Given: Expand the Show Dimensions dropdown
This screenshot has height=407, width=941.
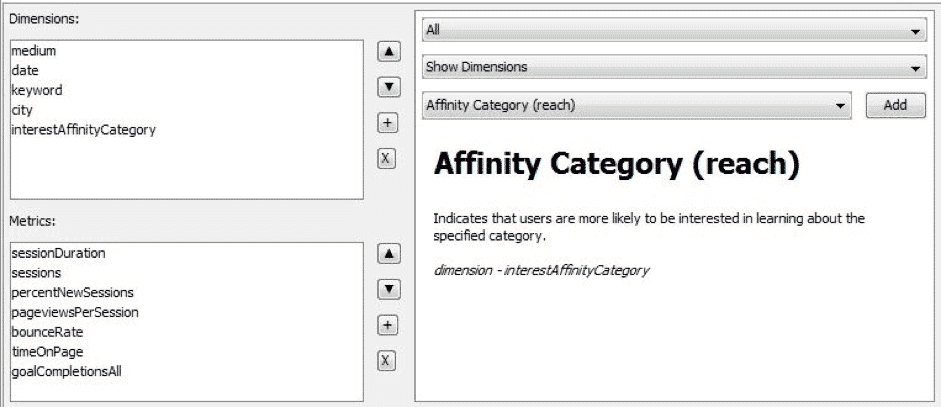Looking at the screenshot, I should [x=674, y=68].
